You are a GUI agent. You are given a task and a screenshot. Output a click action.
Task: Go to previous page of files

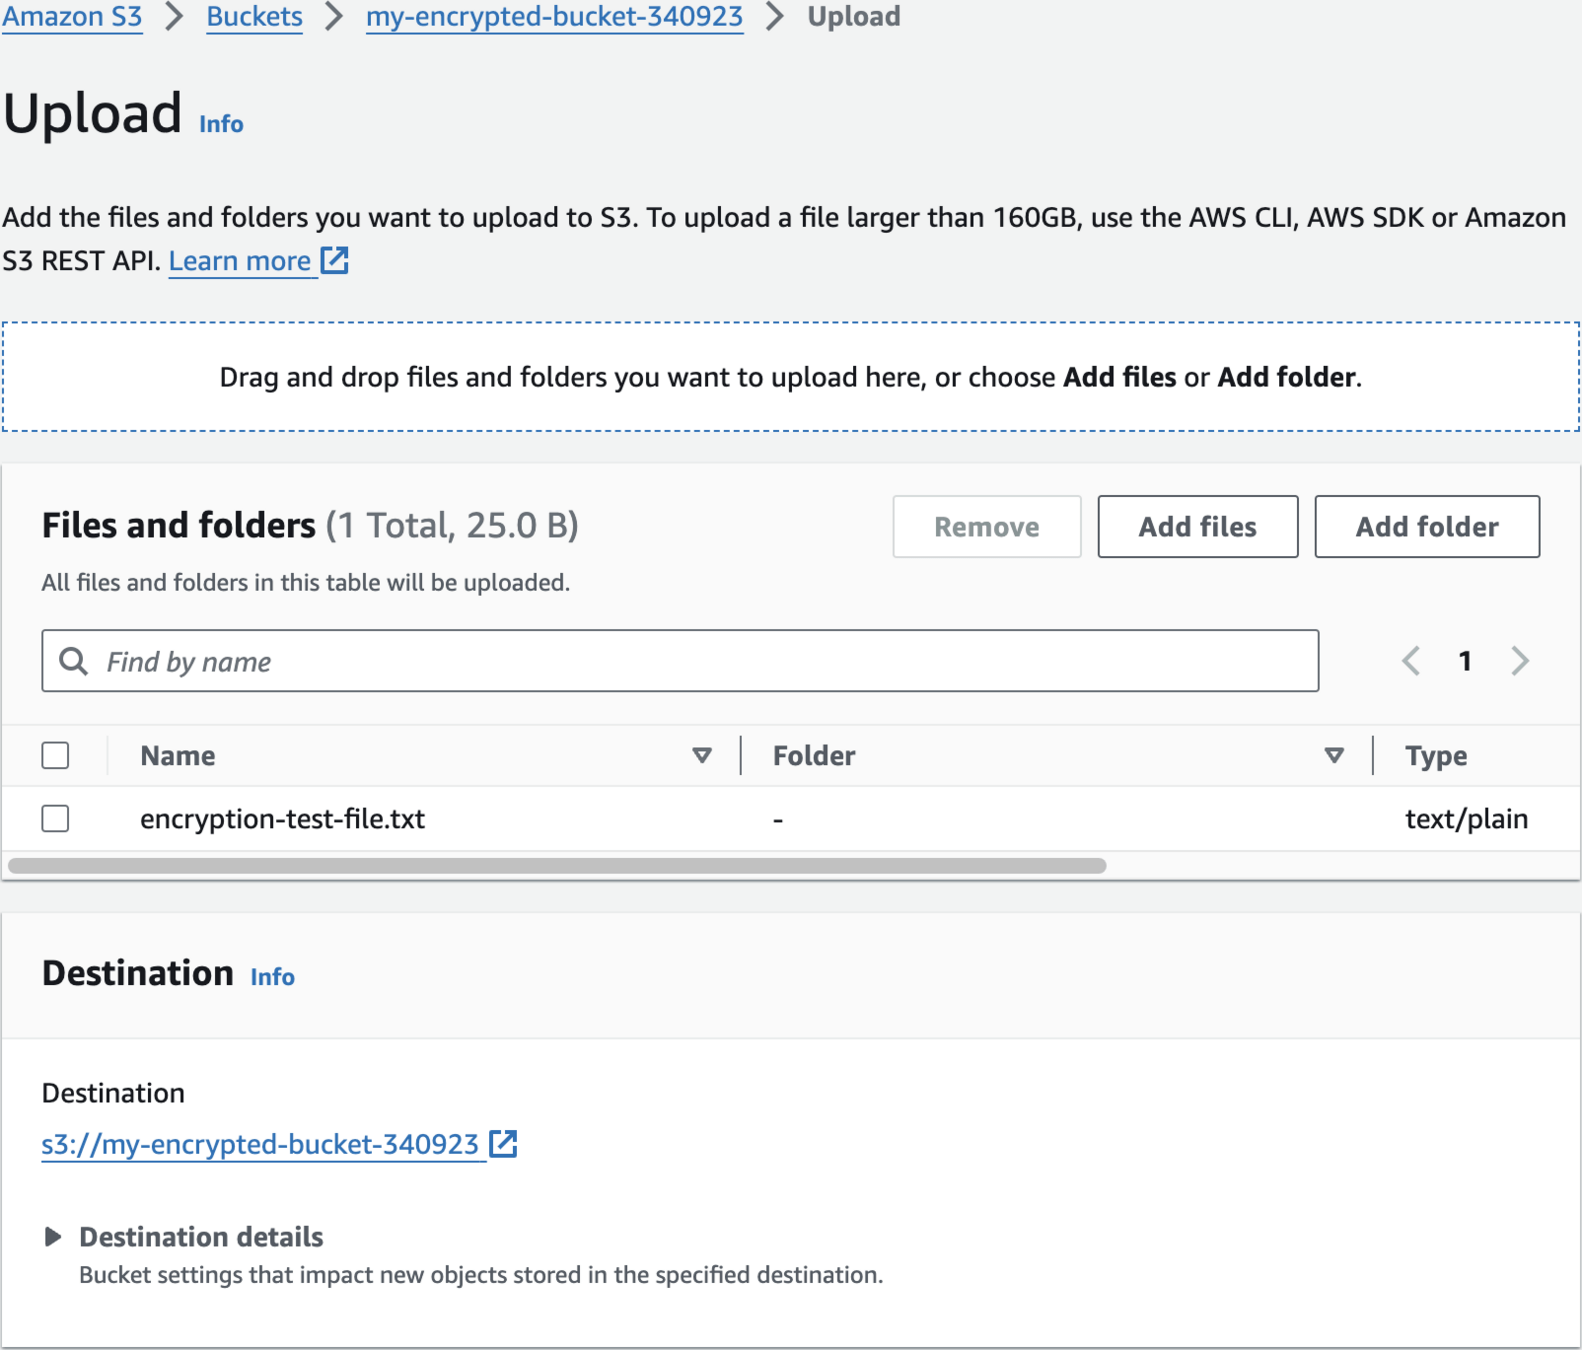coord(1411,661)
